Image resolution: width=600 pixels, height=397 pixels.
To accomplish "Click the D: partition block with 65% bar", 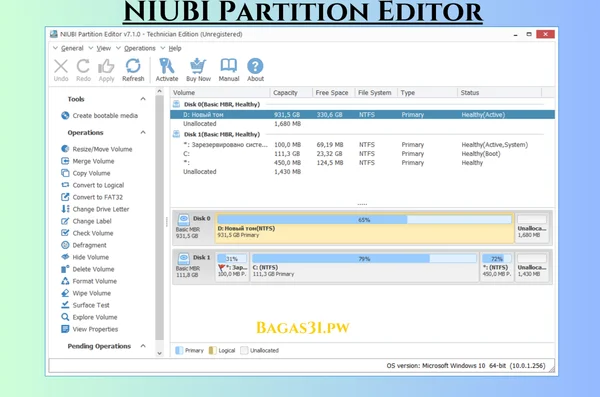I will click(x=365, y=228).
